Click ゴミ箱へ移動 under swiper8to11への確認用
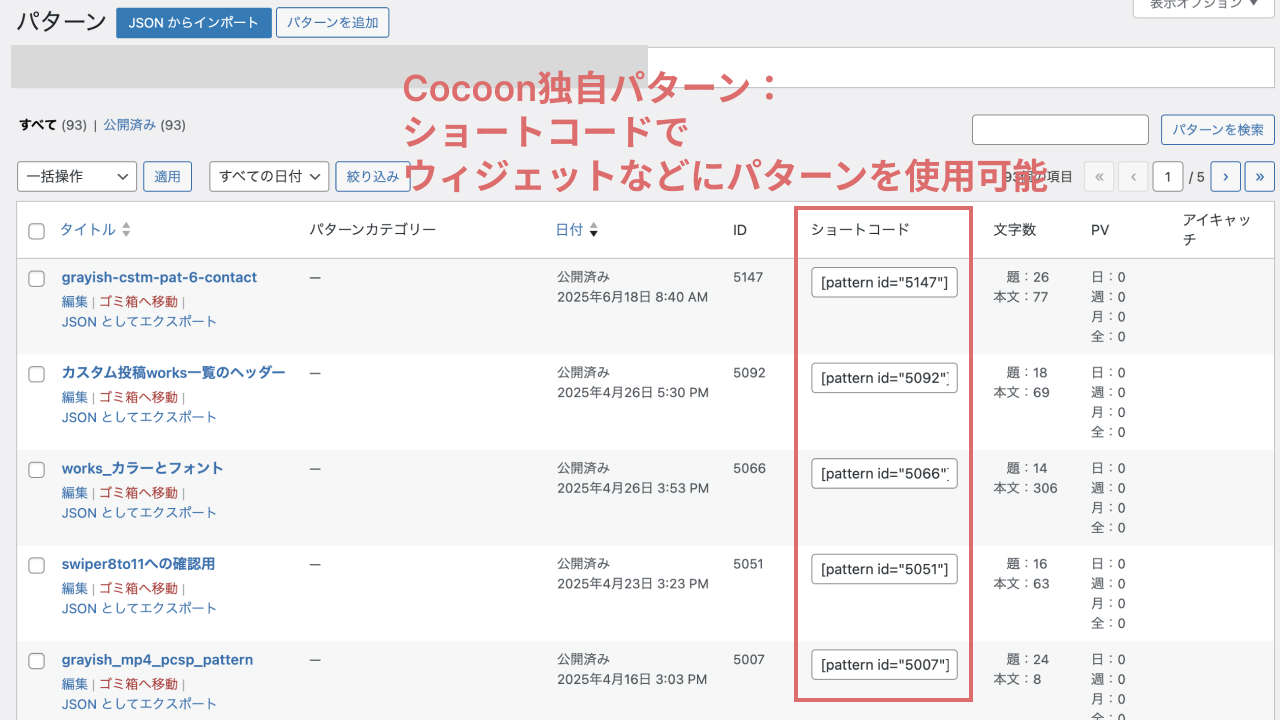Viewport: 1280px width, 720px height. tap(138, 588)
